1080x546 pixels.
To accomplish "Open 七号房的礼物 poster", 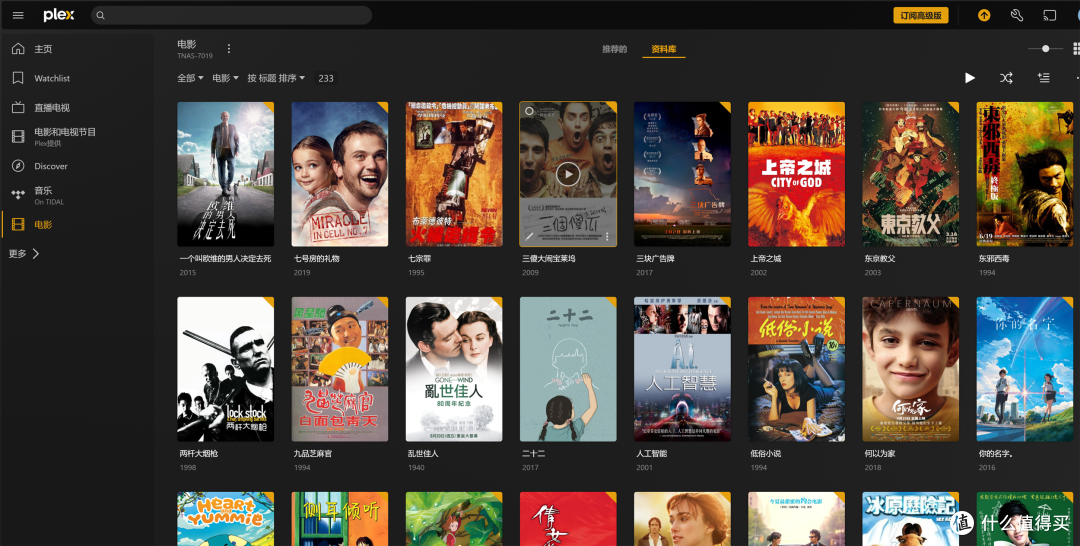I will coord(340,174).
